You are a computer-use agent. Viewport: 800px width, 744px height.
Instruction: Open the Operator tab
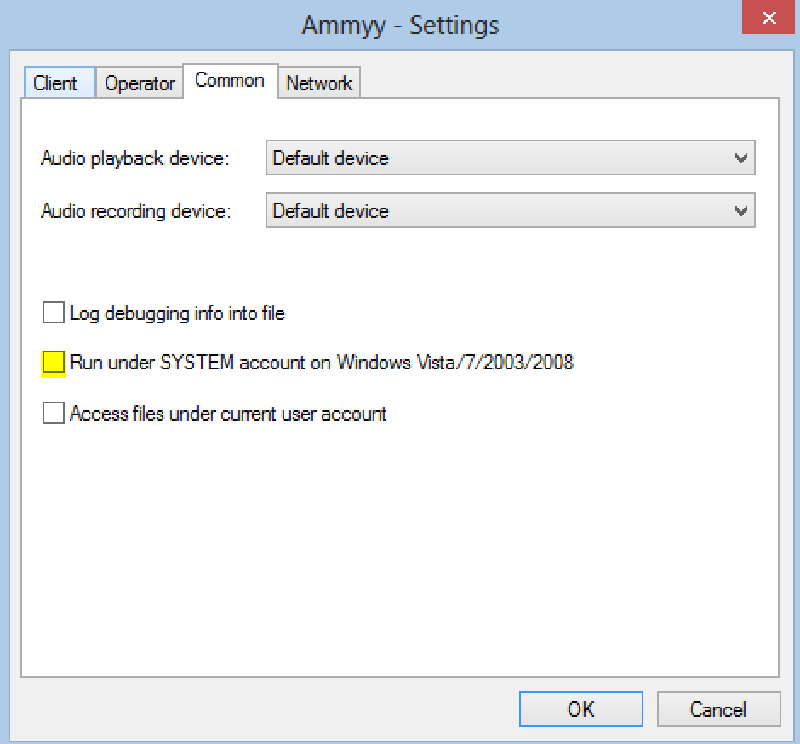pos(139,83)
